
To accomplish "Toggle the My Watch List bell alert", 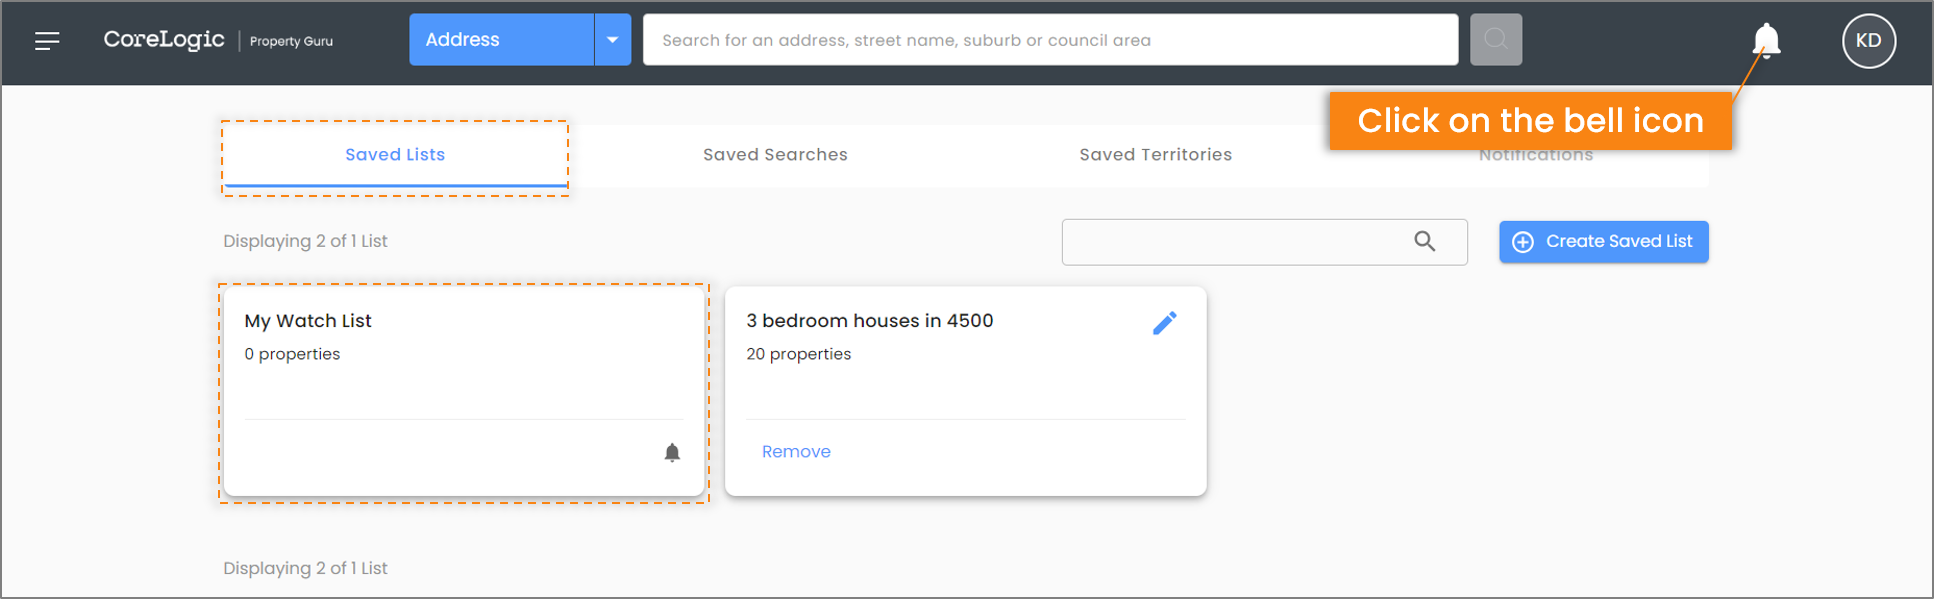I will pos(672,453).
